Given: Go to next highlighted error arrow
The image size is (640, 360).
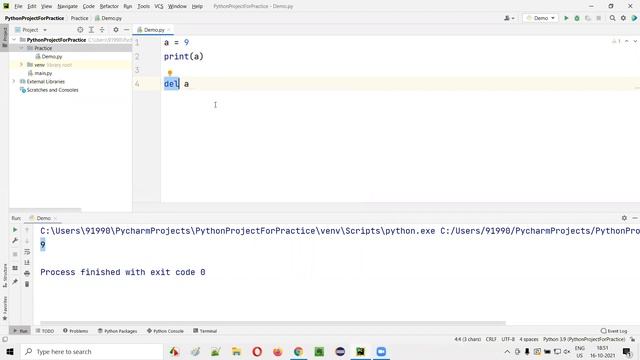Looking at the screenshot, I should pyautogui.click(x=635, y=41).
